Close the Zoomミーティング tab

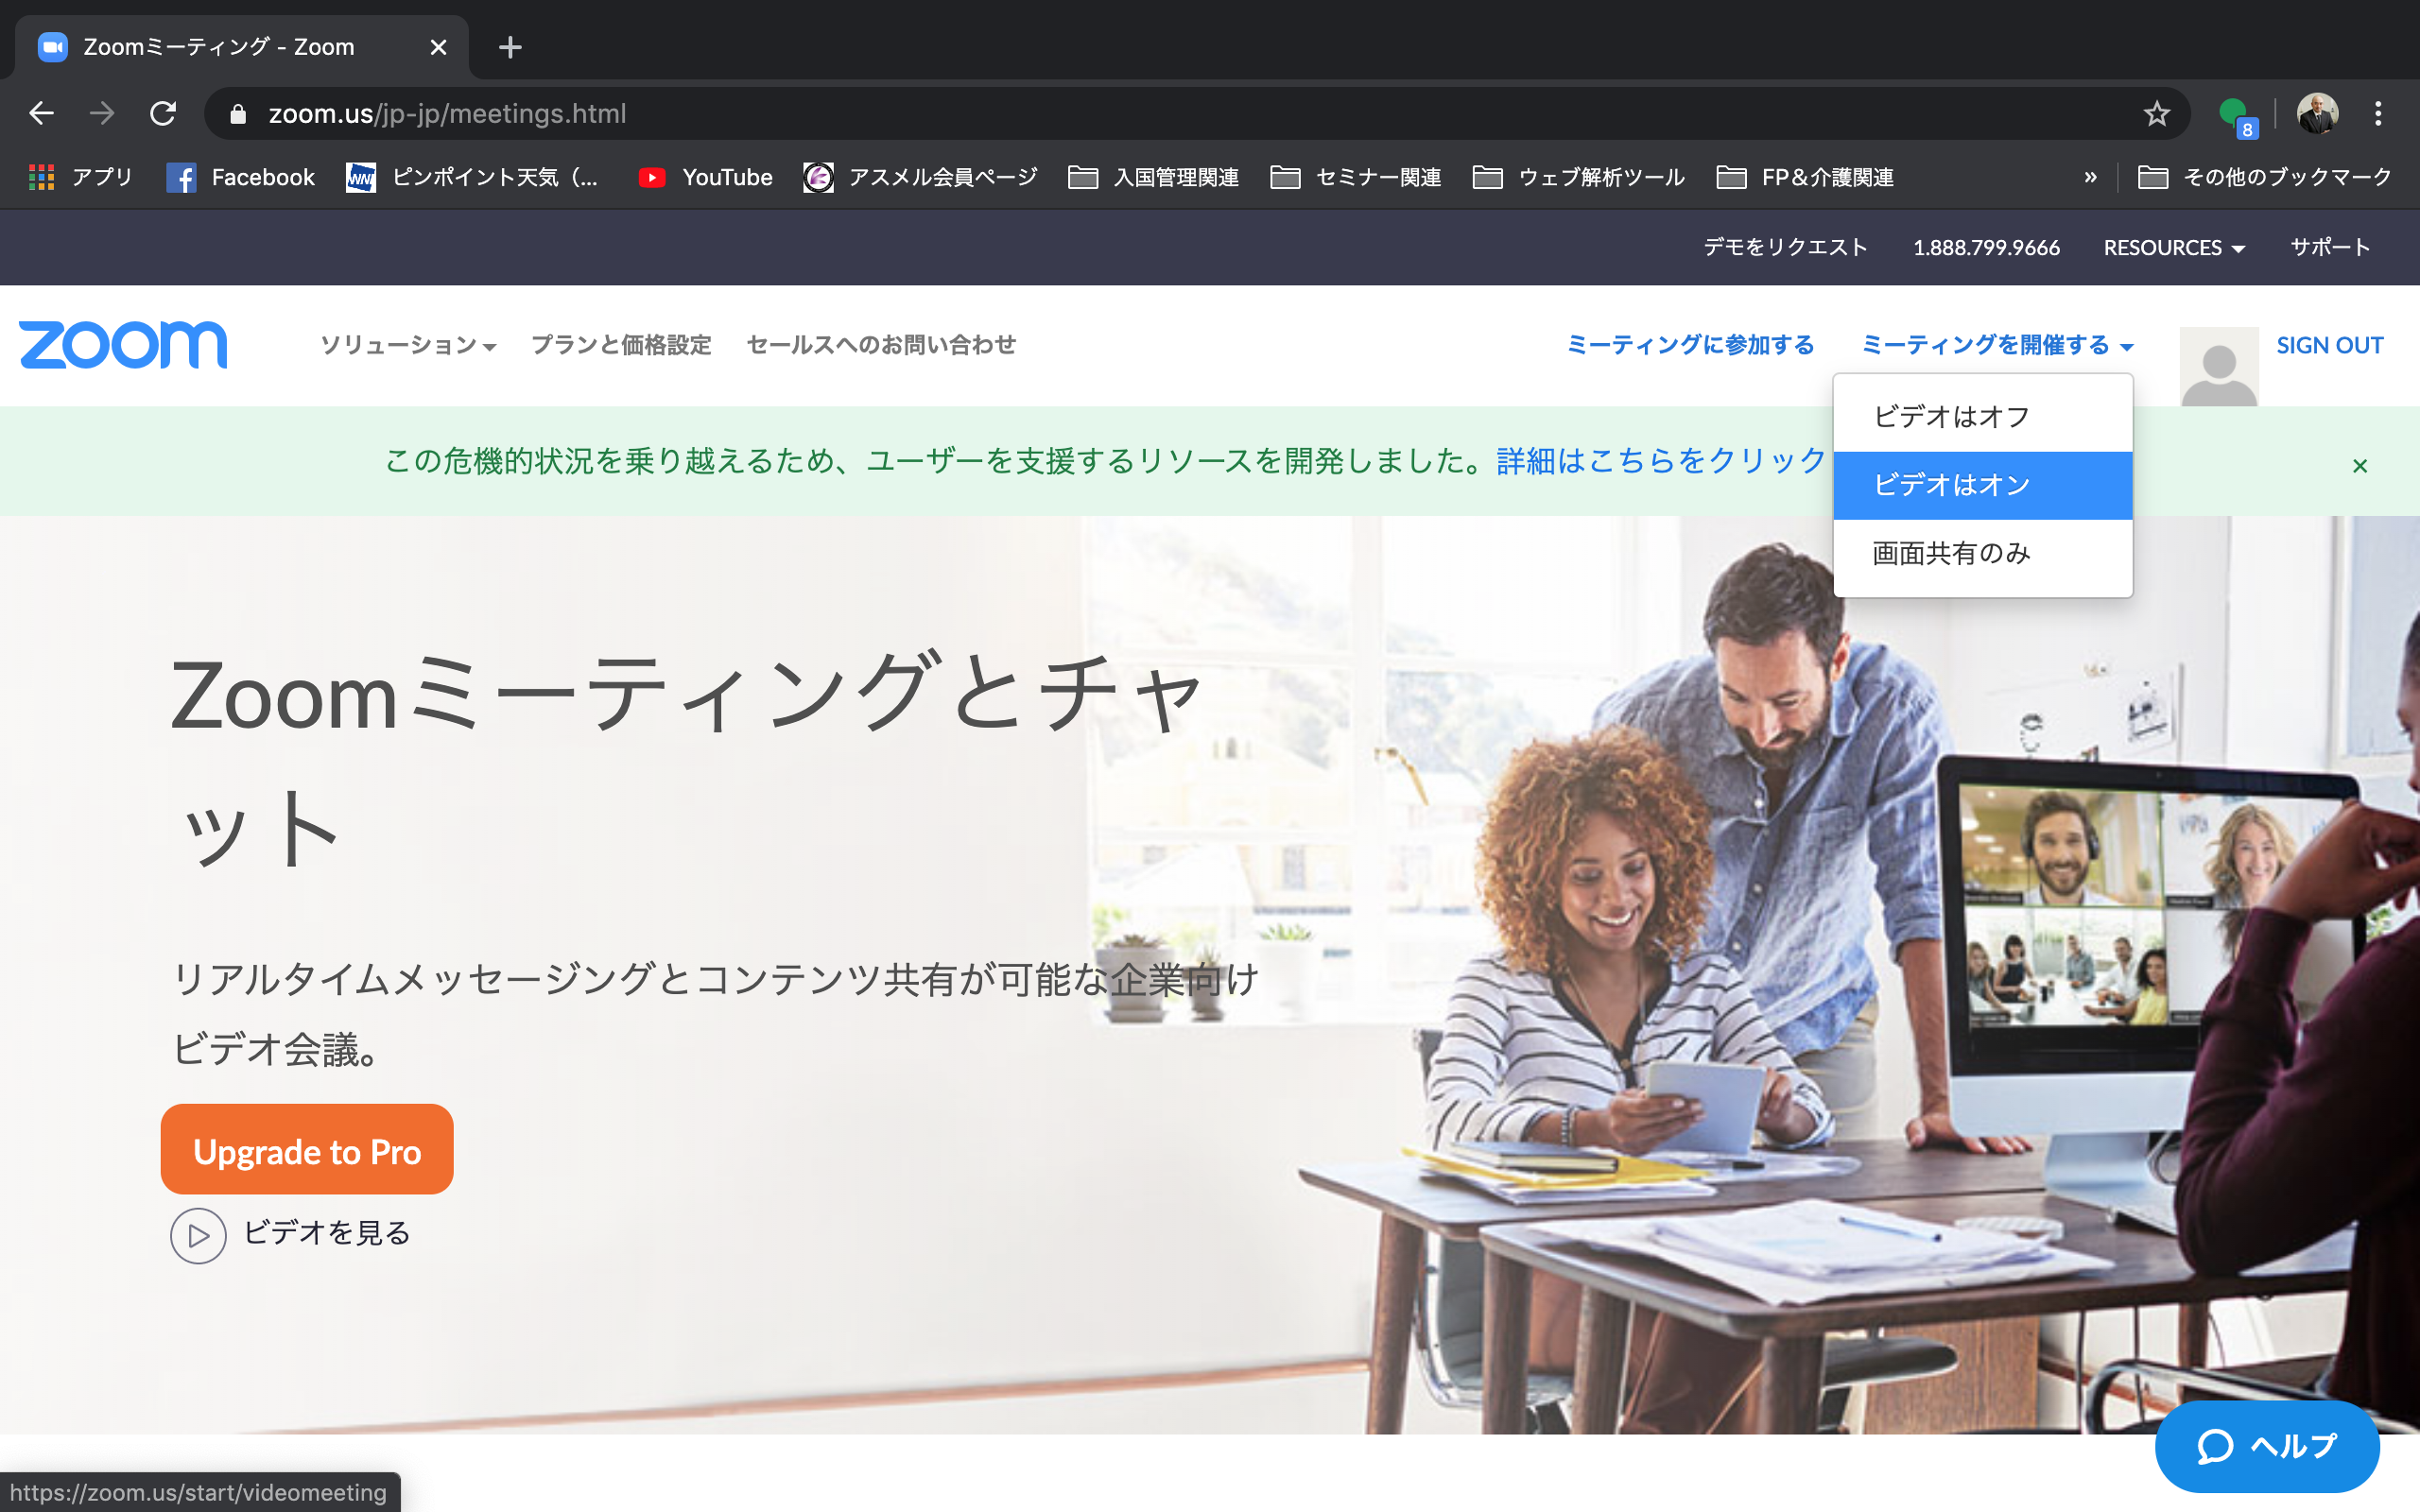click(438, 47)
